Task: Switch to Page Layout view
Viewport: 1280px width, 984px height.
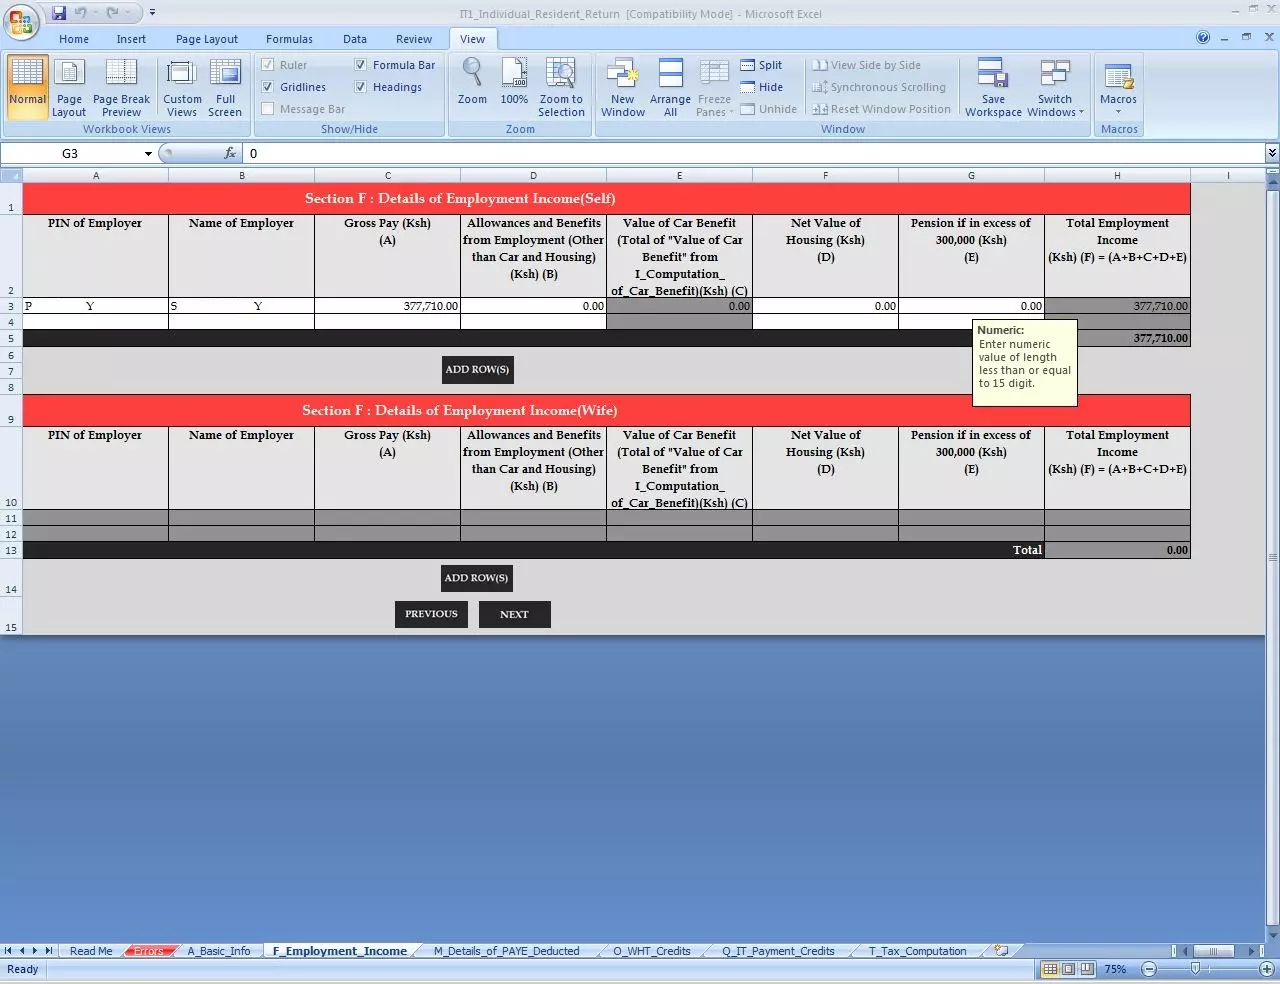Action: (69, 87)
